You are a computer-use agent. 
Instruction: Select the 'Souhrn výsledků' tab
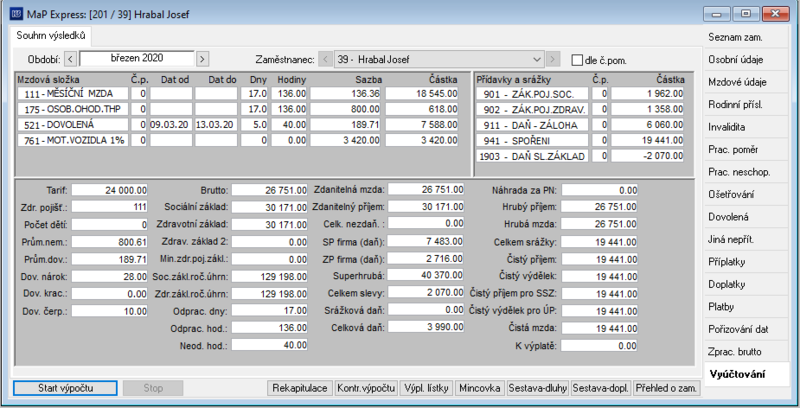51,36
